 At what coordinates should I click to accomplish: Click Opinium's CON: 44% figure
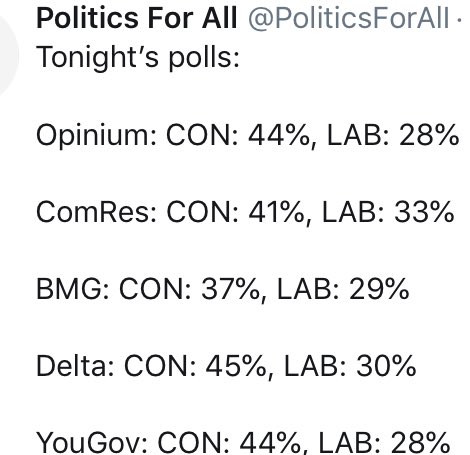point(238,135)
